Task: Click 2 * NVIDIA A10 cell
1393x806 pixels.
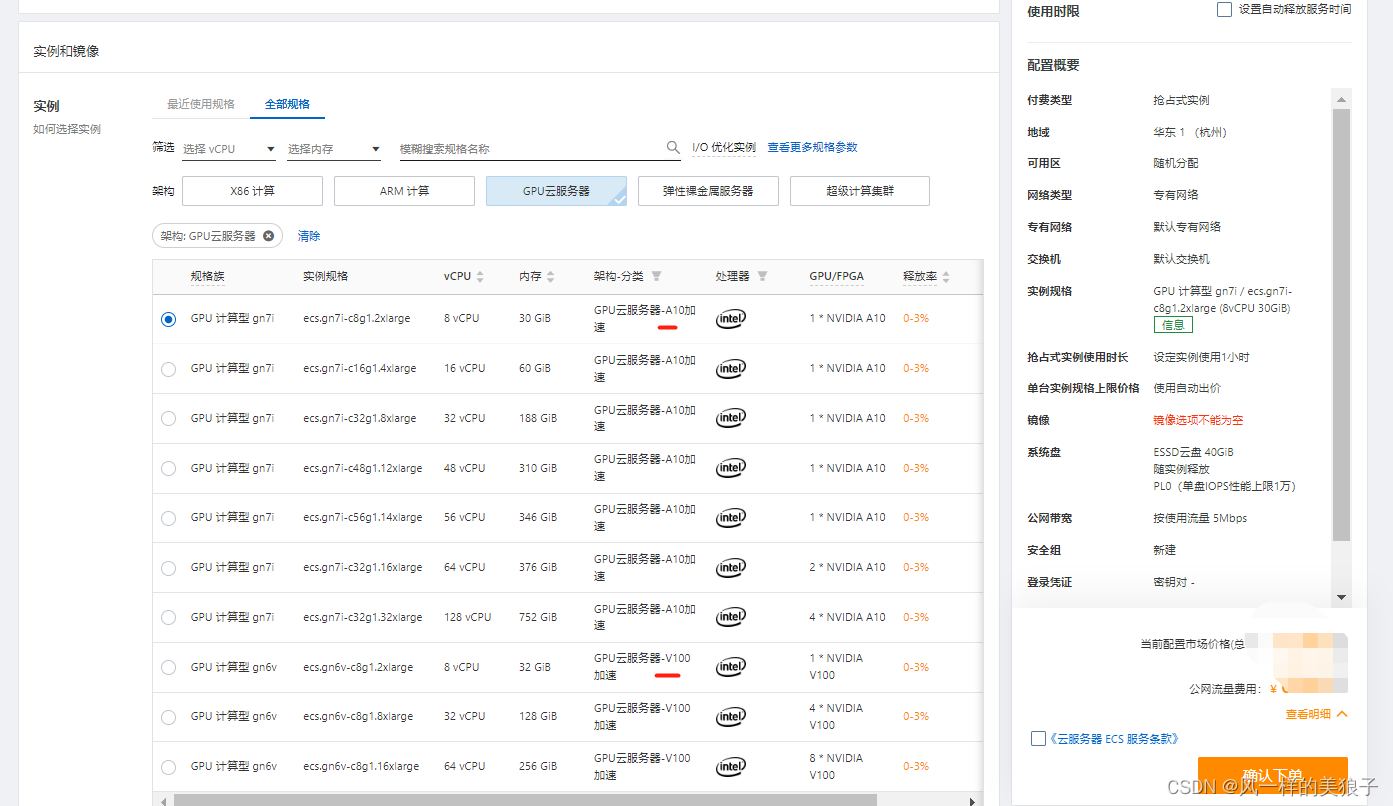Action: pos(848,567)
